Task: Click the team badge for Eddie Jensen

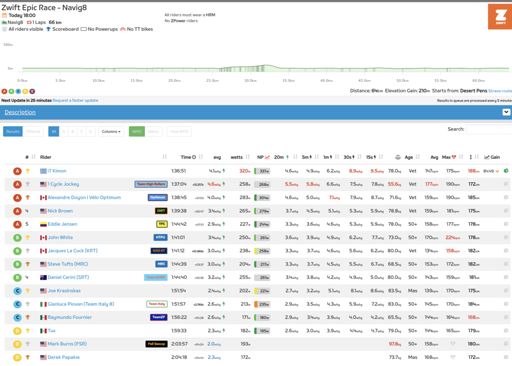Action: [x=162, y=224]
